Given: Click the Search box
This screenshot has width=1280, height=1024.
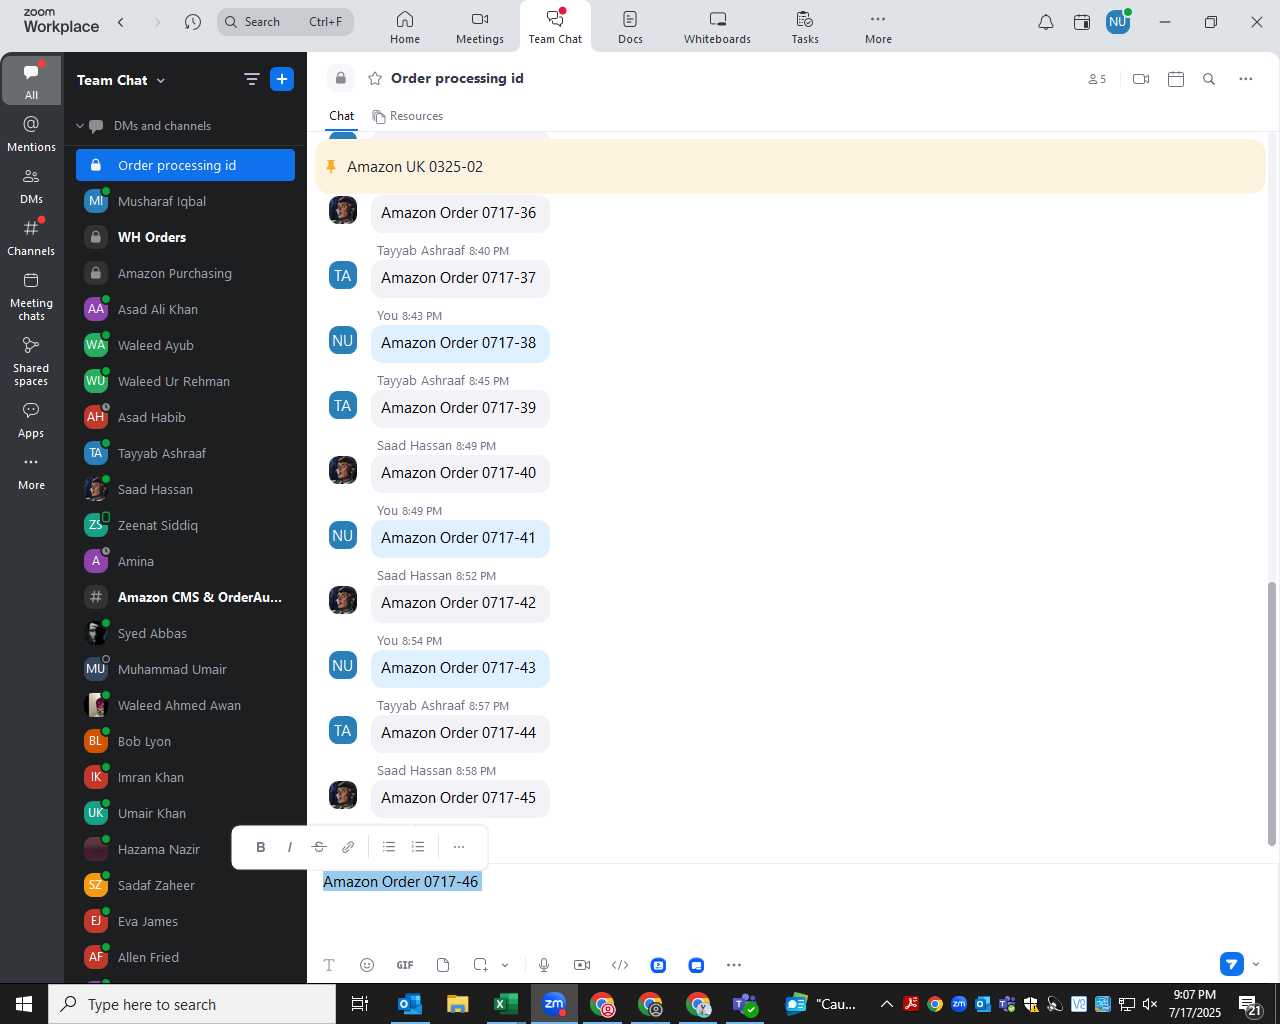Looking at the screenshot, I should pos(285,22).
